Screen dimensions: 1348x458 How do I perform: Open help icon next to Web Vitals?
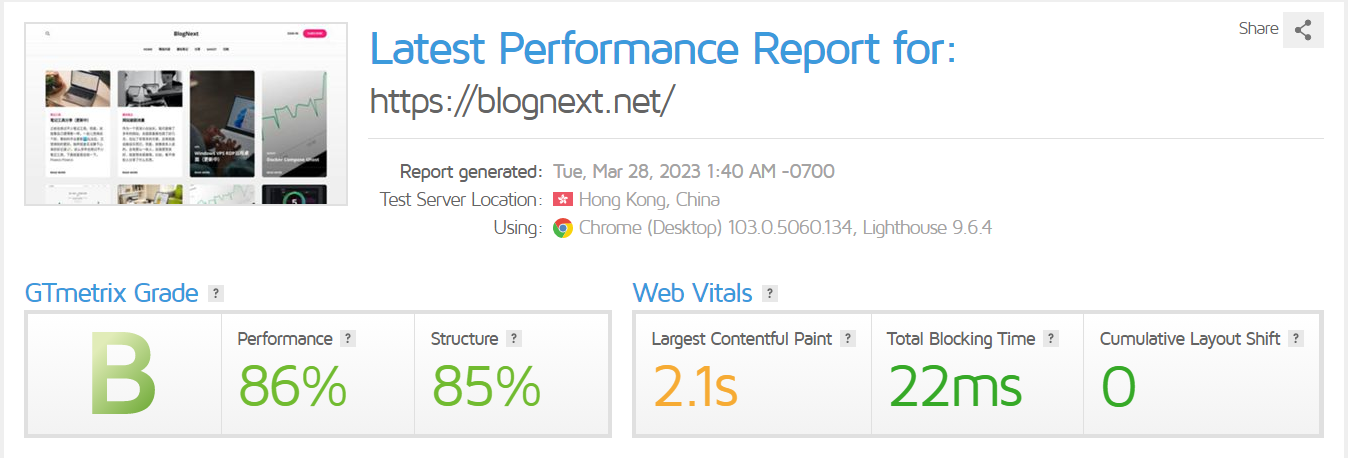[x=770, y=294]
